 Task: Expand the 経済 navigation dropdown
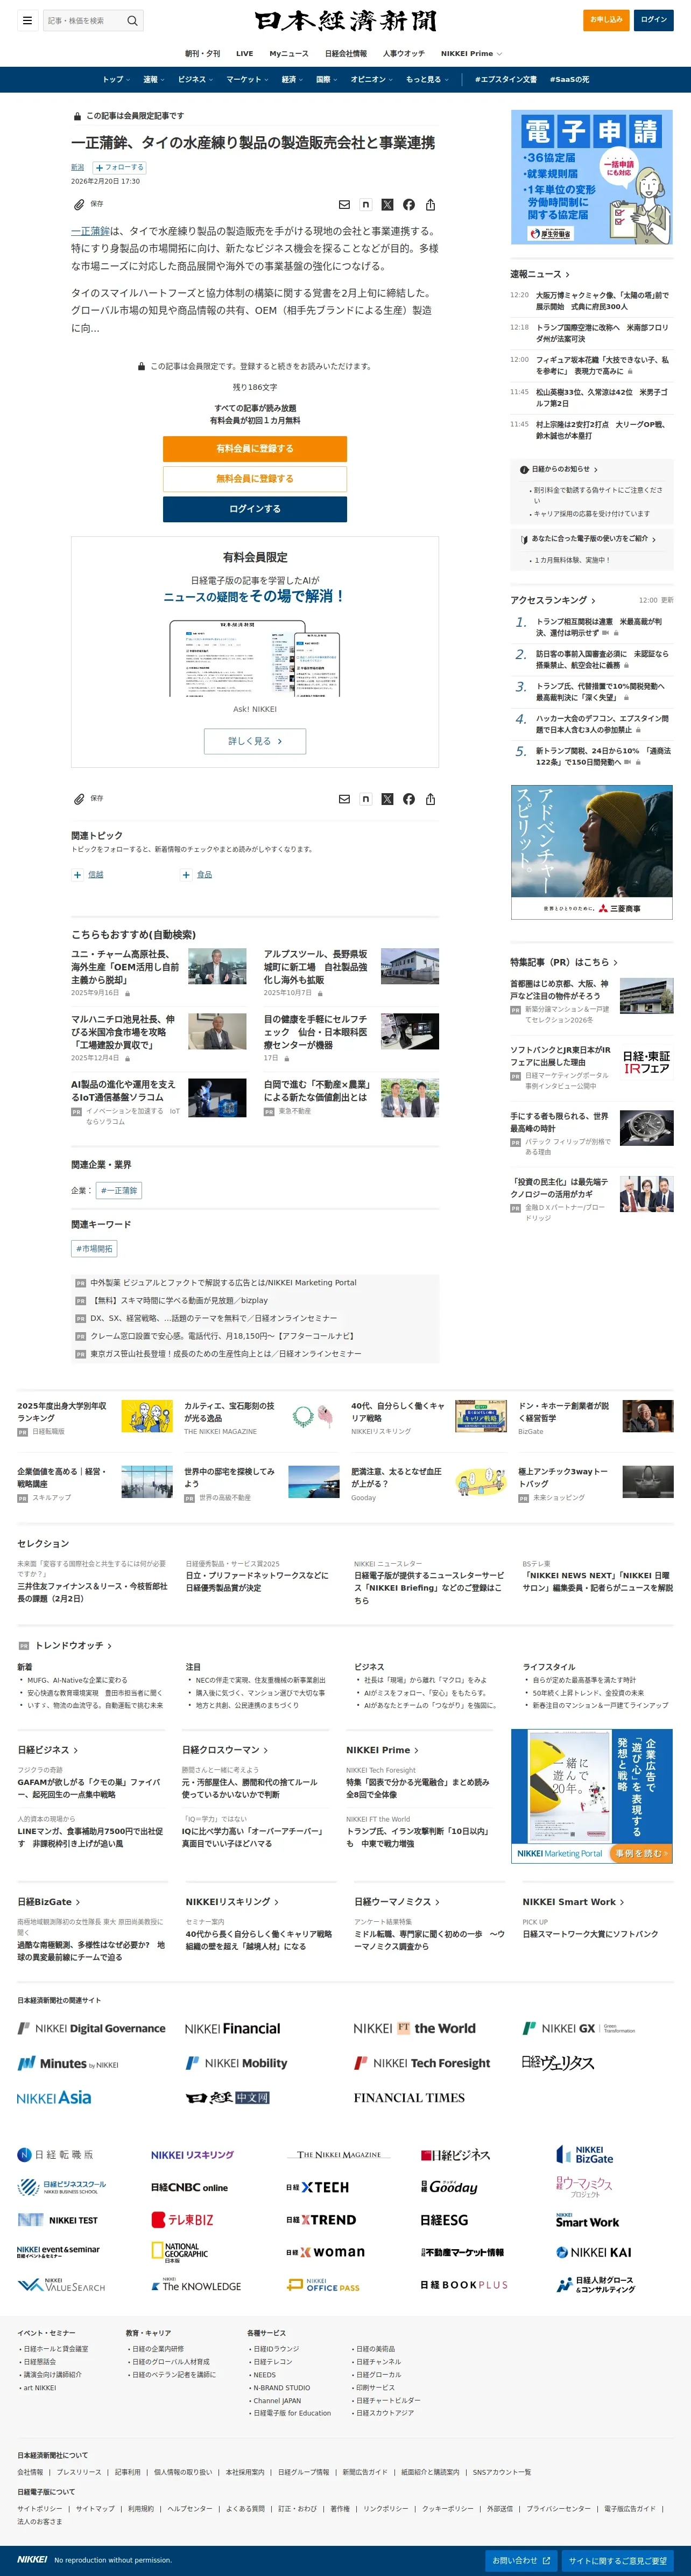pos(292,80)
